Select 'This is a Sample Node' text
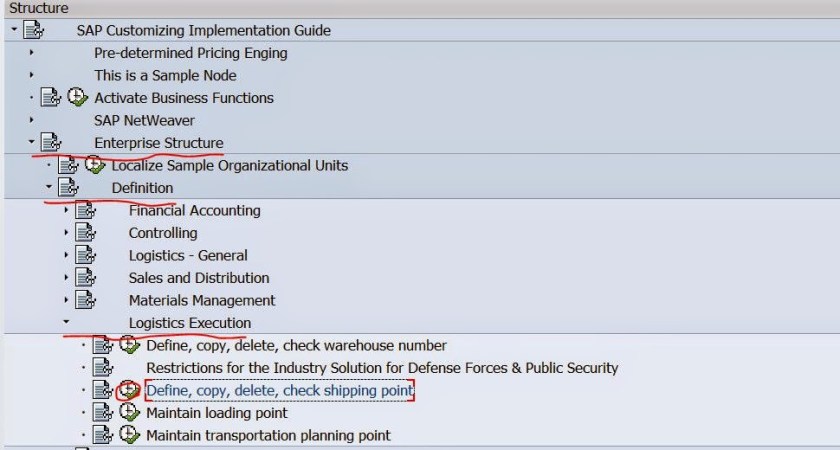 point(166,76)
